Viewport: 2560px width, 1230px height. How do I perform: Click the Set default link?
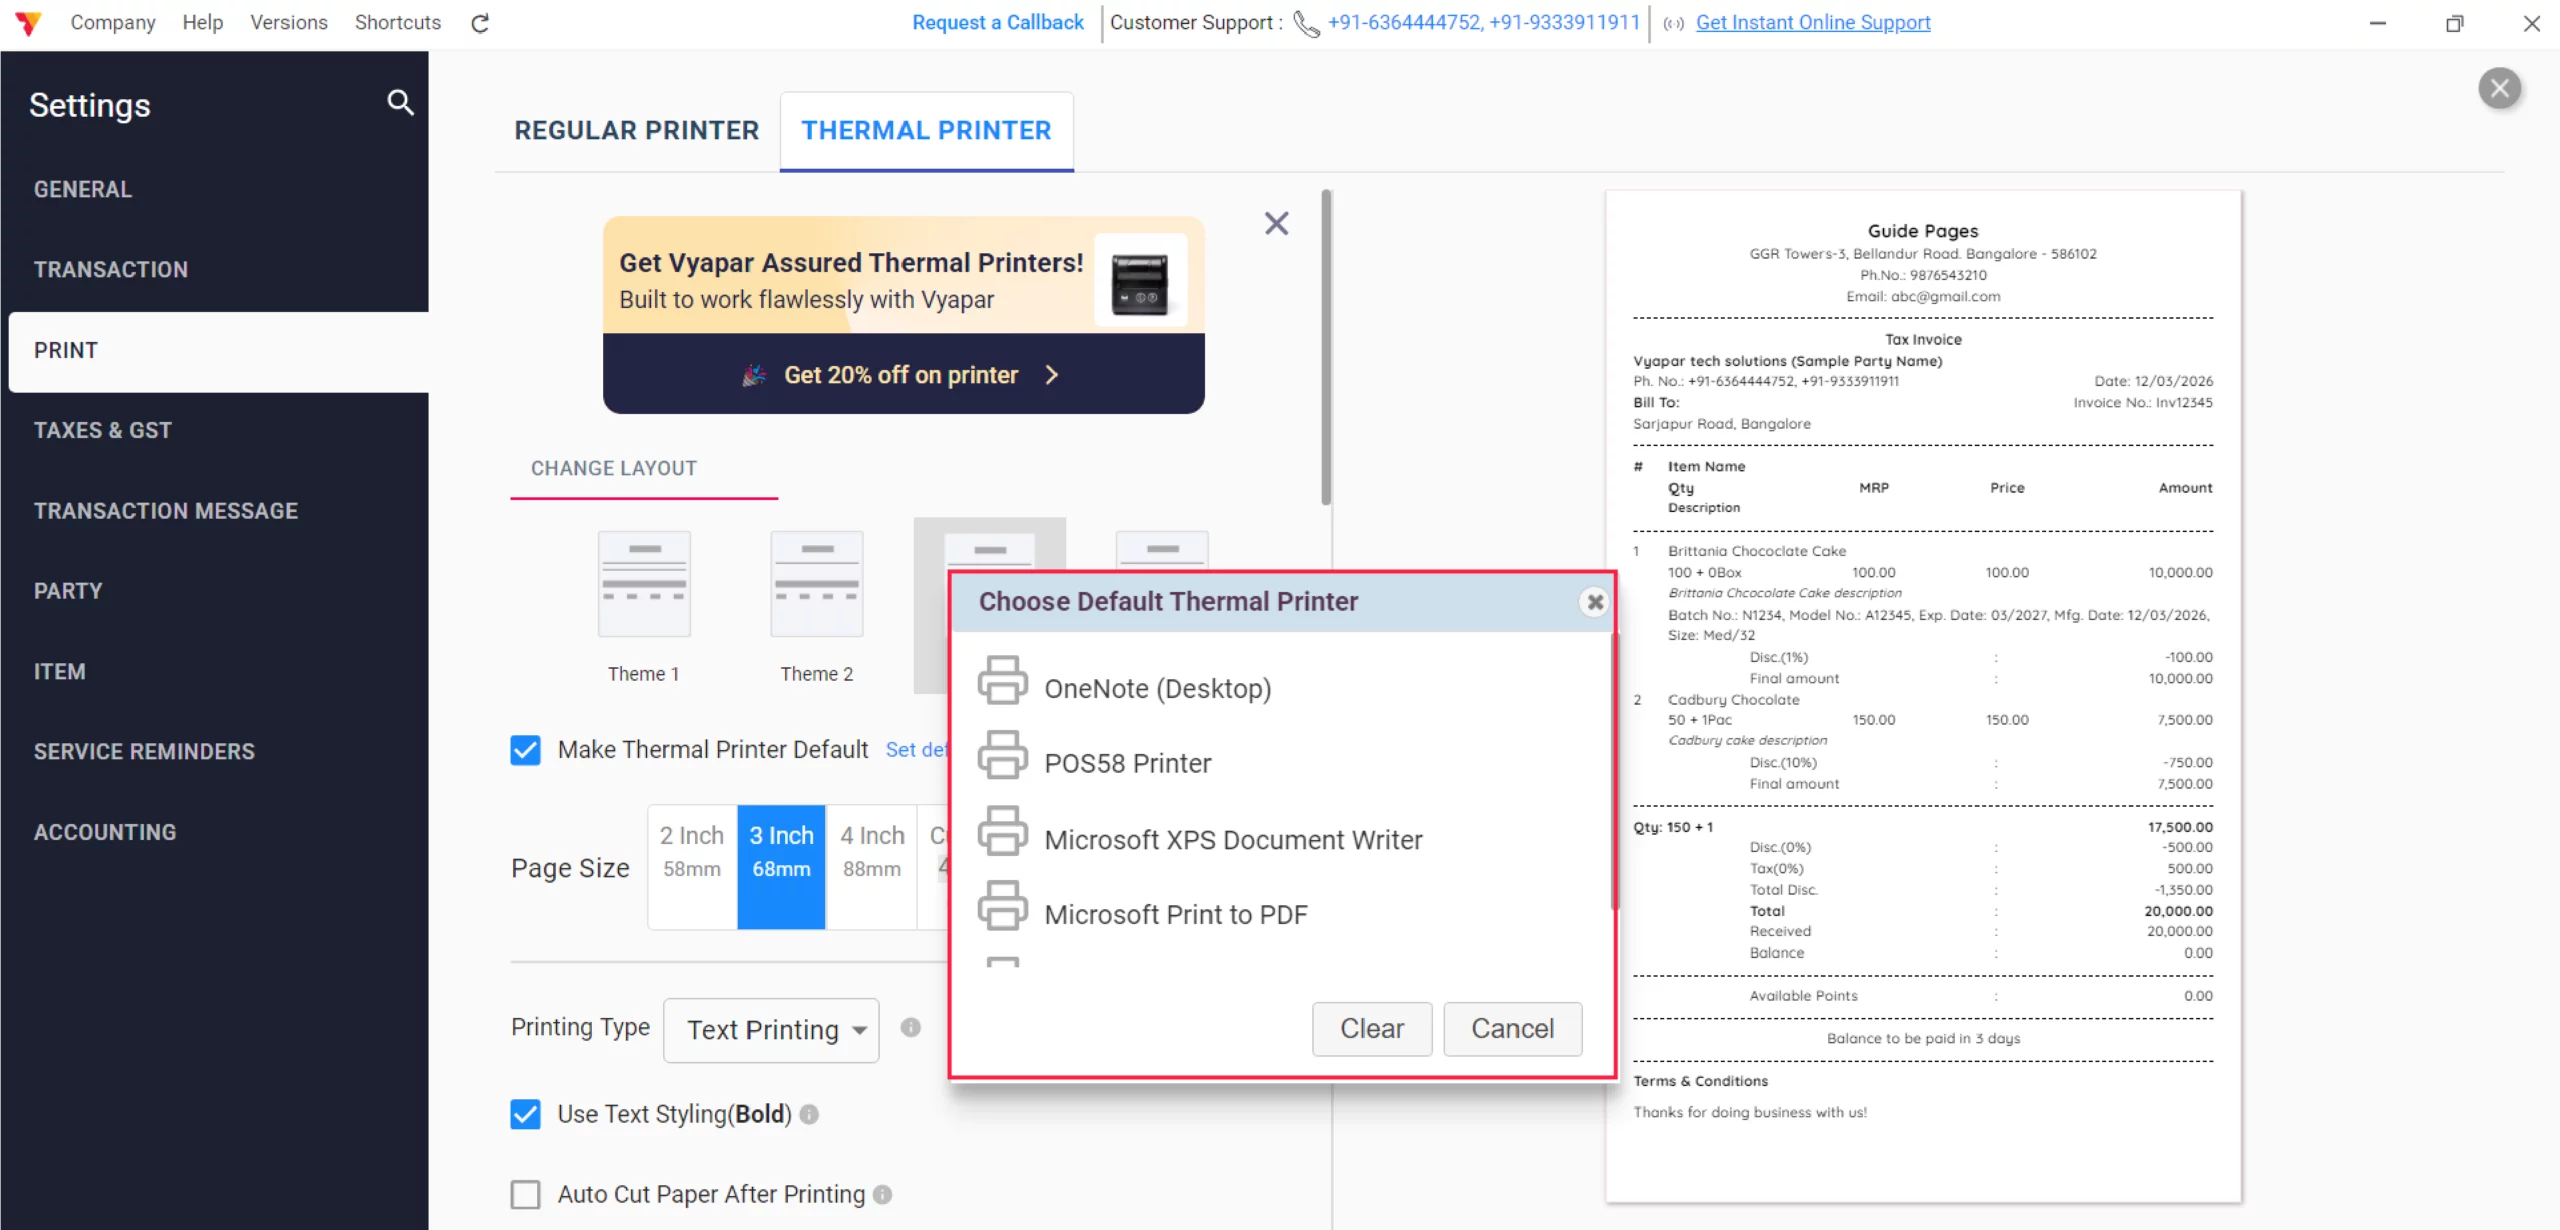(x=916, y=749)
